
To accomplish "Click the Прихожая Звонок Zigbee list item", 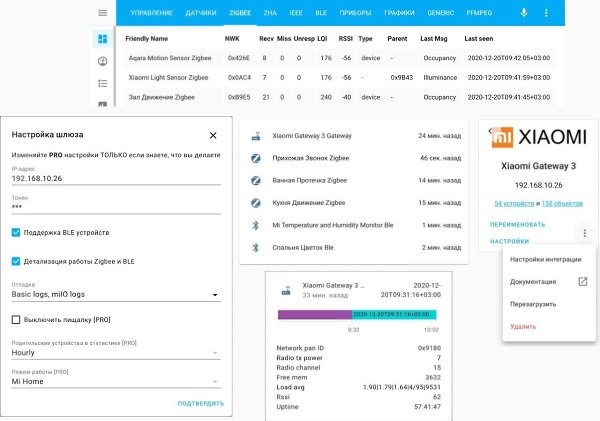I will [x=354, y=158].
